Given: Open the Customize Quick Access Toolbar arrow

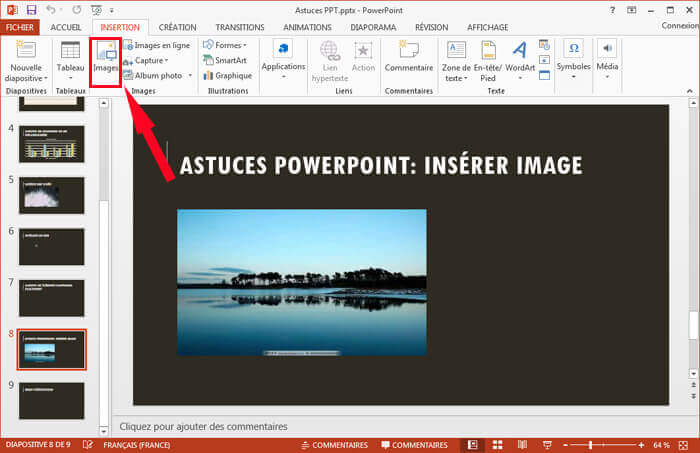Looking at the screenshot, I should (x=112, y=10).
